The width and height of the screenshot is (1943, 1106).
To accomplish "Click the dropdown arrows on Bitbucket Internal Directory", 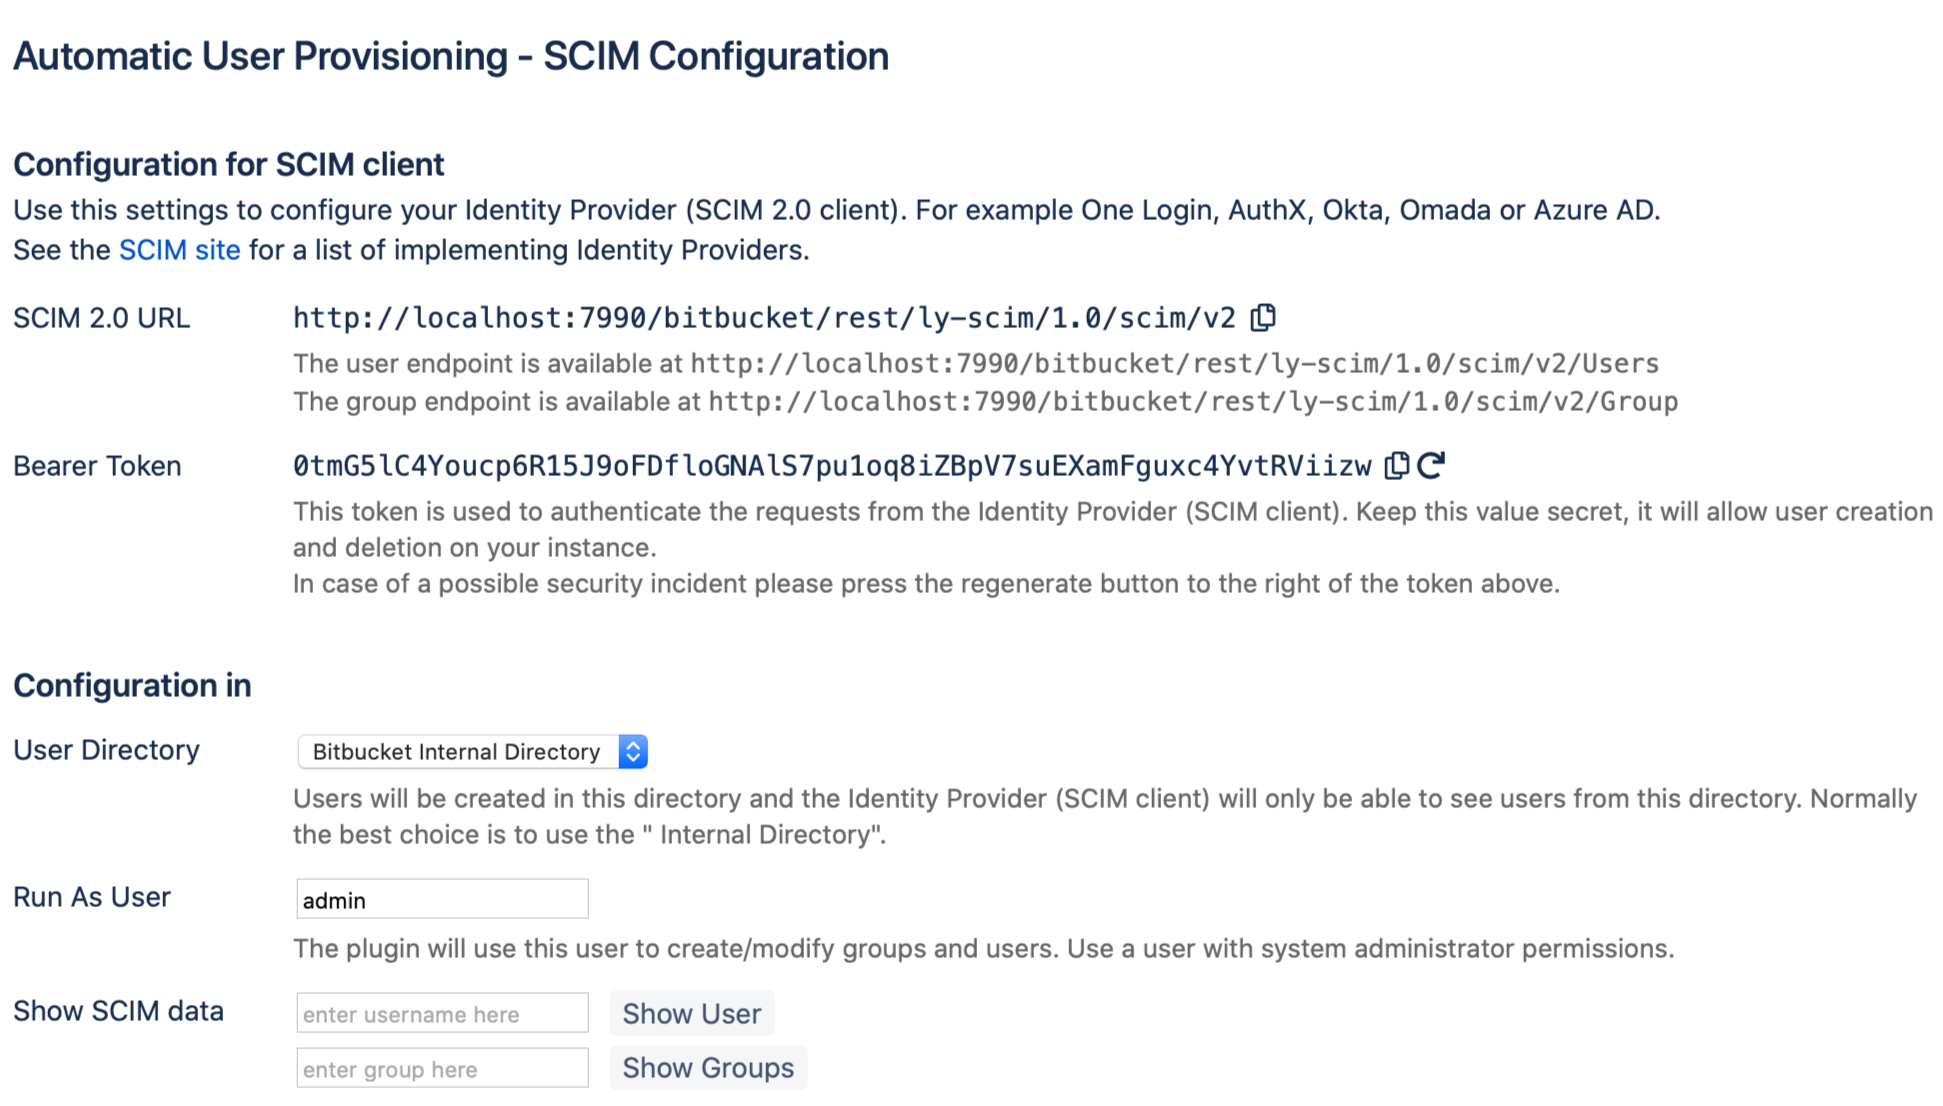I will [x=632, y=751].
